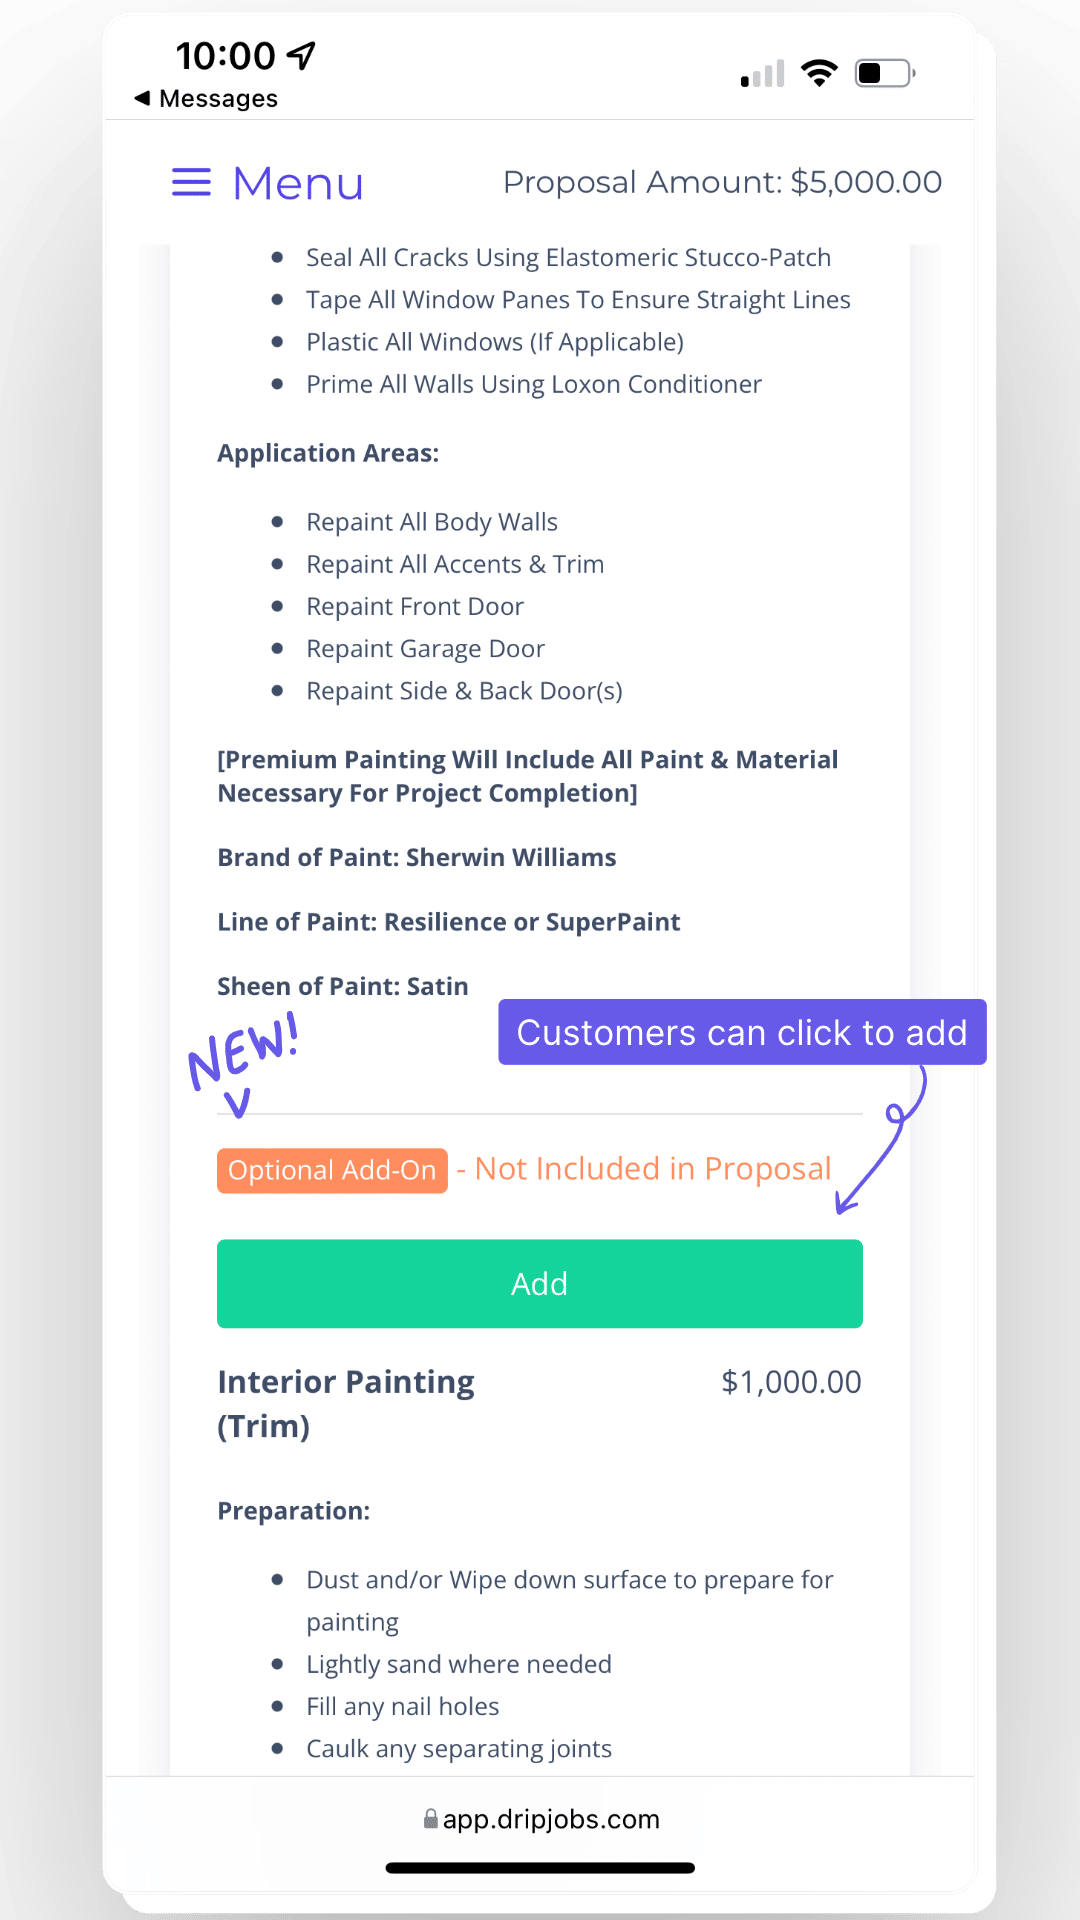The height and width of the screenshot is (1920, 1080).
Task: Tap the 'Not Included in Proposal' text
Action: point(652,1169)
